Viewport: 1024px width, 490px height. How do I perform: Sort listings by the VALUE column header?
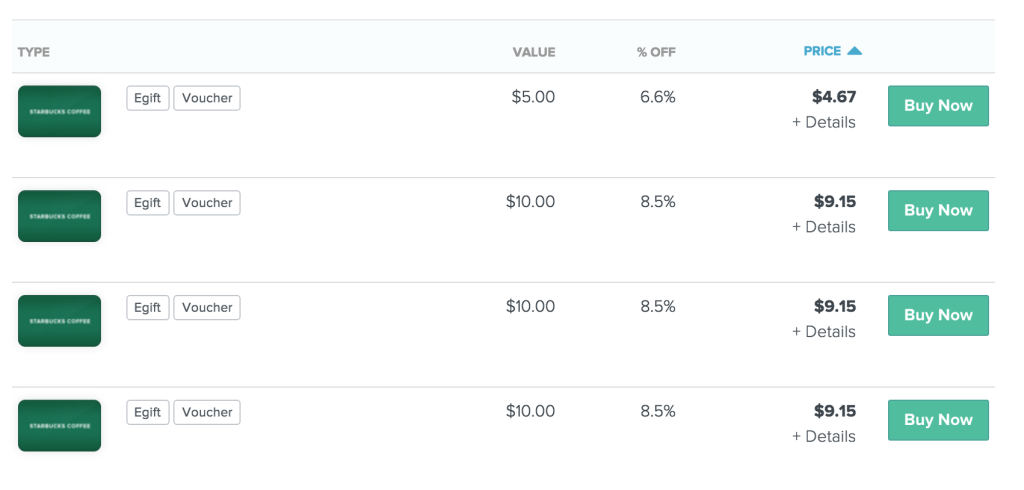[534, 52]
